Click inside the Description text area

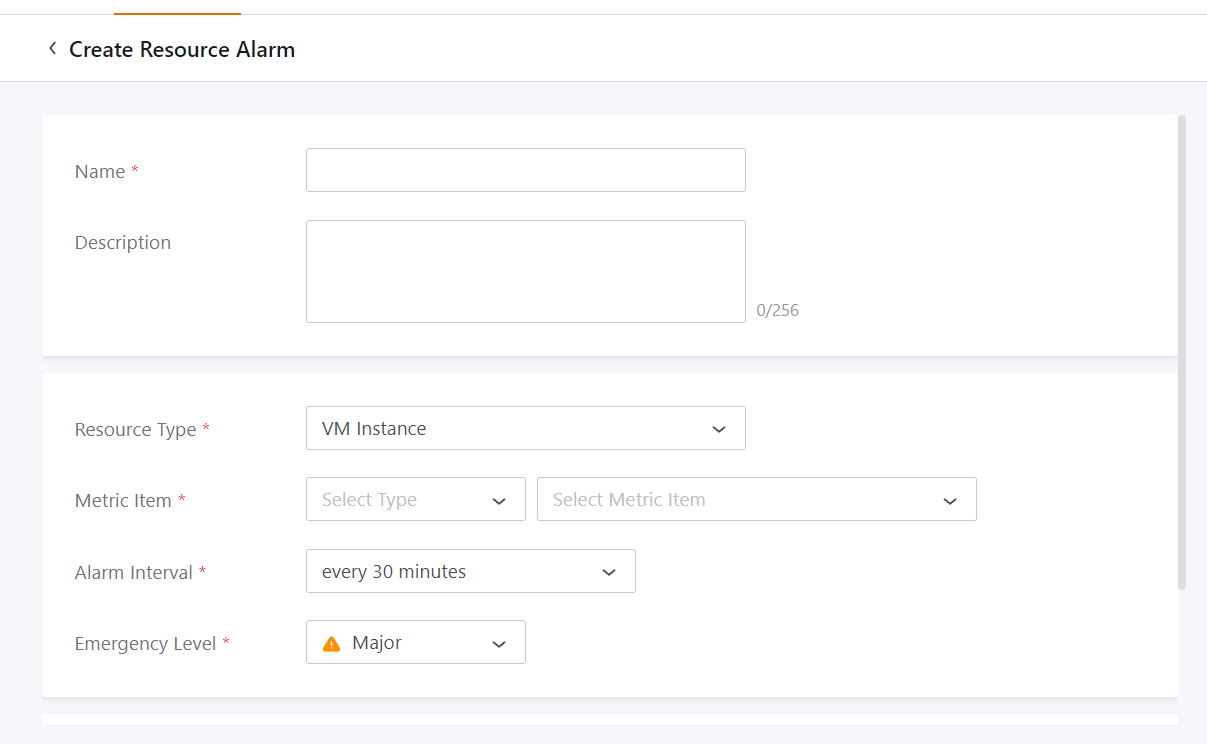(x=525, y=271)
